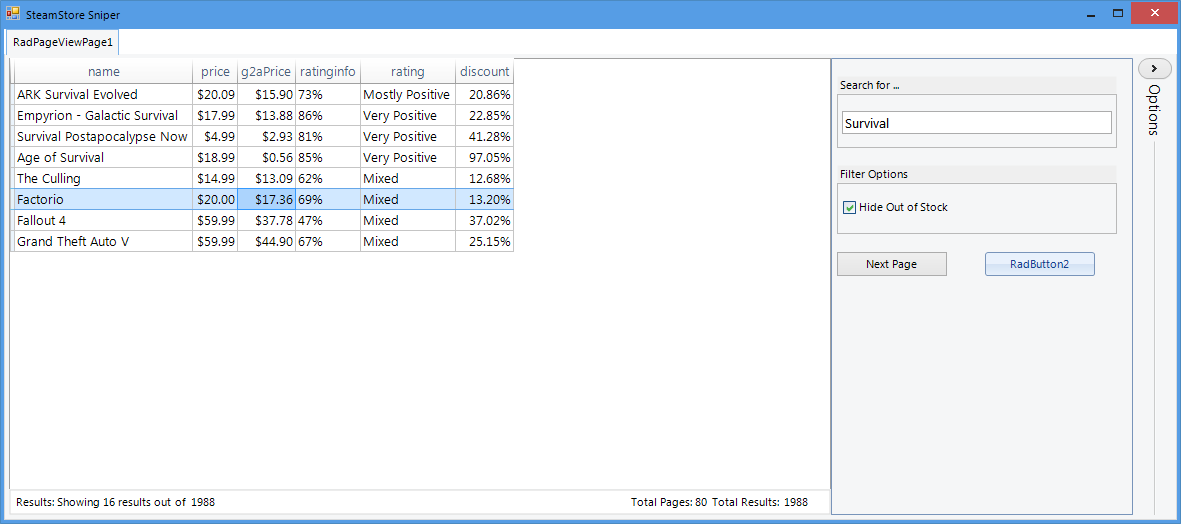The width and height of the screenshot is (1181, 524).
Task: Select The Culling name cell
Action: pyautogui.click(x=104, y=178)
